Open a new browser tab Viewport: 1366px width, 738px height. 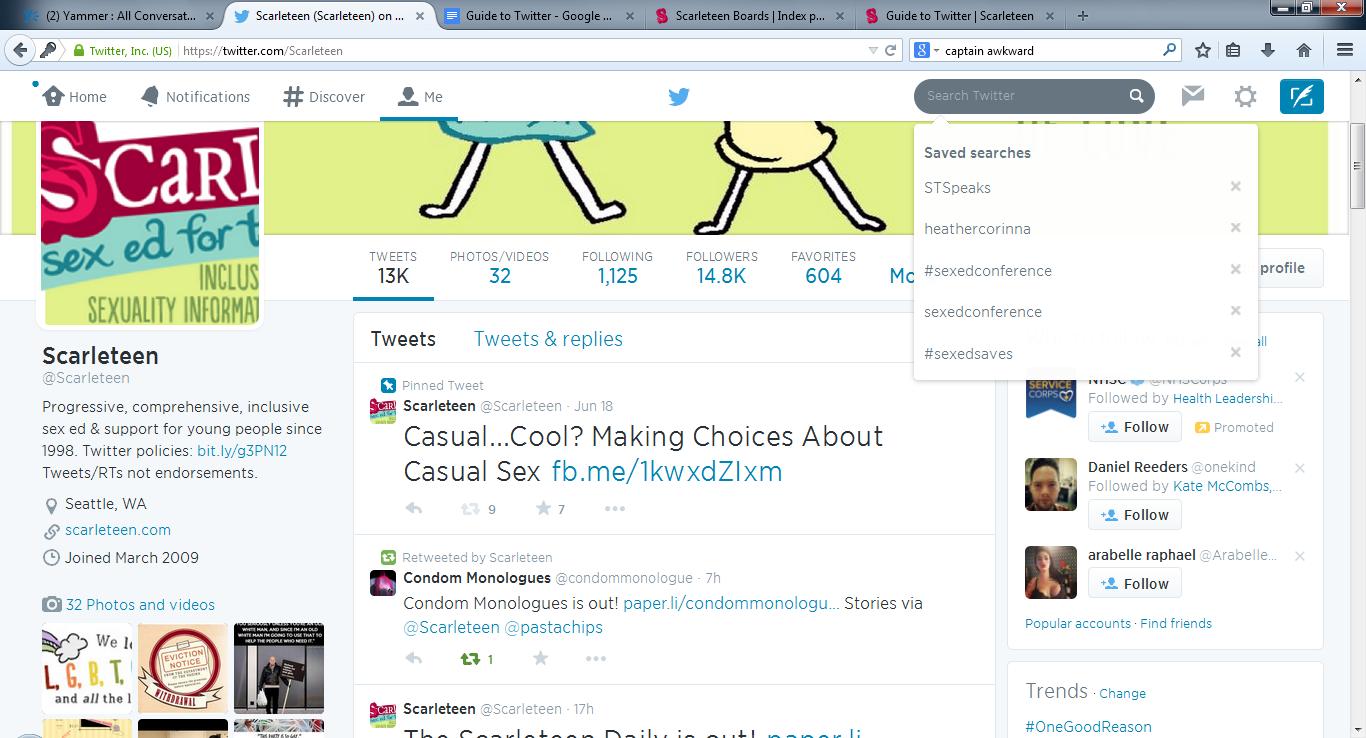(1083, 16)
